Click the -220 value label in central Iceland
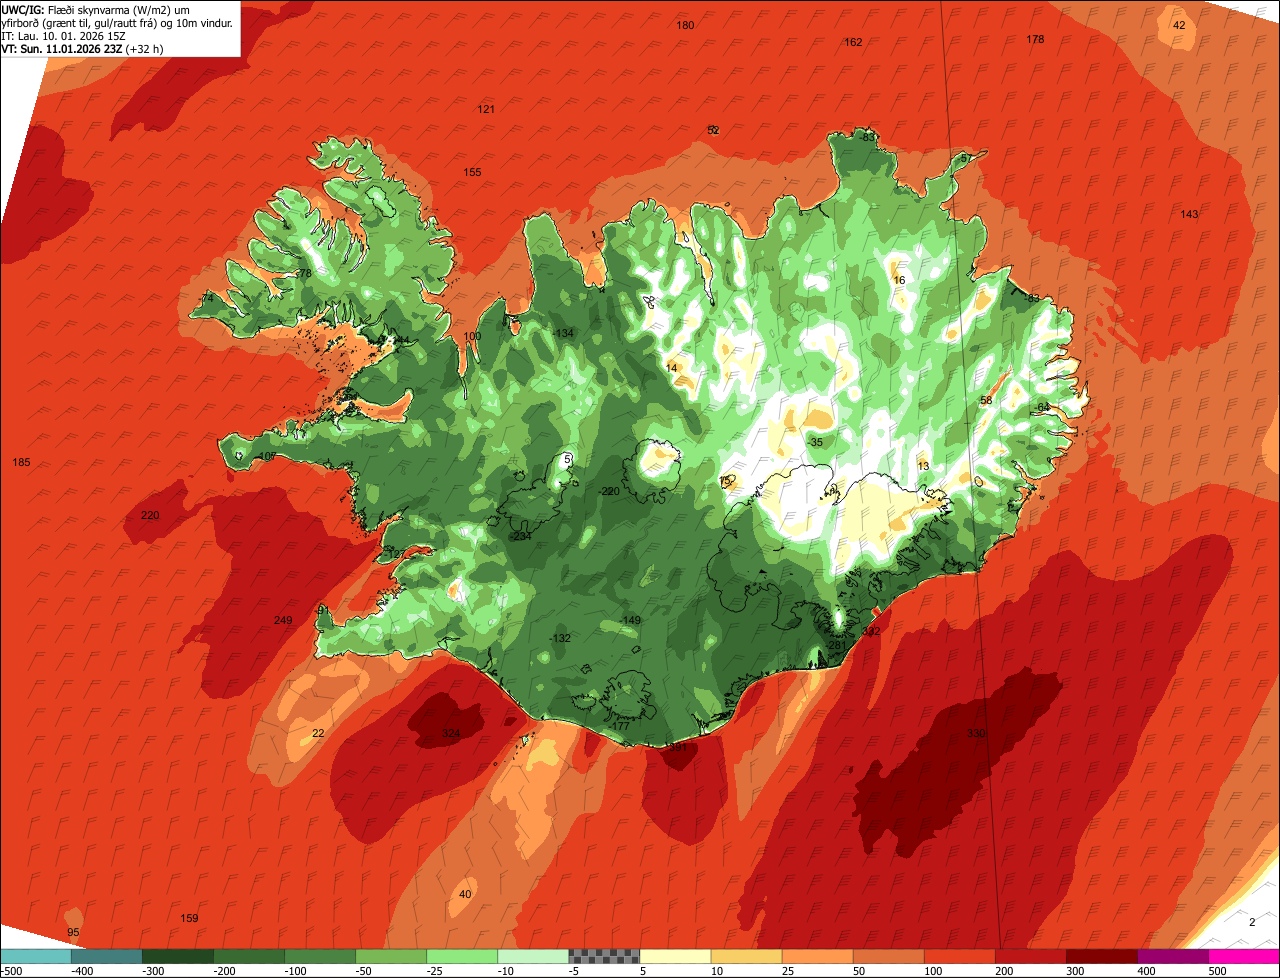 point(609,491)
